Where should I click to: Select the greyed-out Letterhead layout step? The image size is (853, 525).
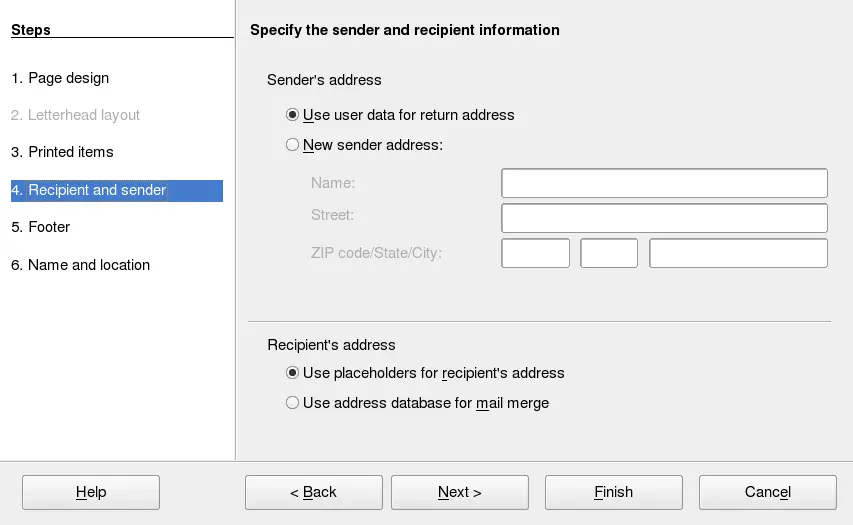[76, 115]
